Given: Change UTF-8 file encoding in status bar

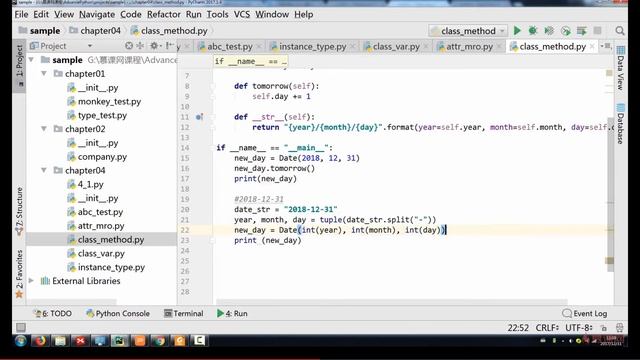Looking at the screenshot, I should click(x=578, y=328).
